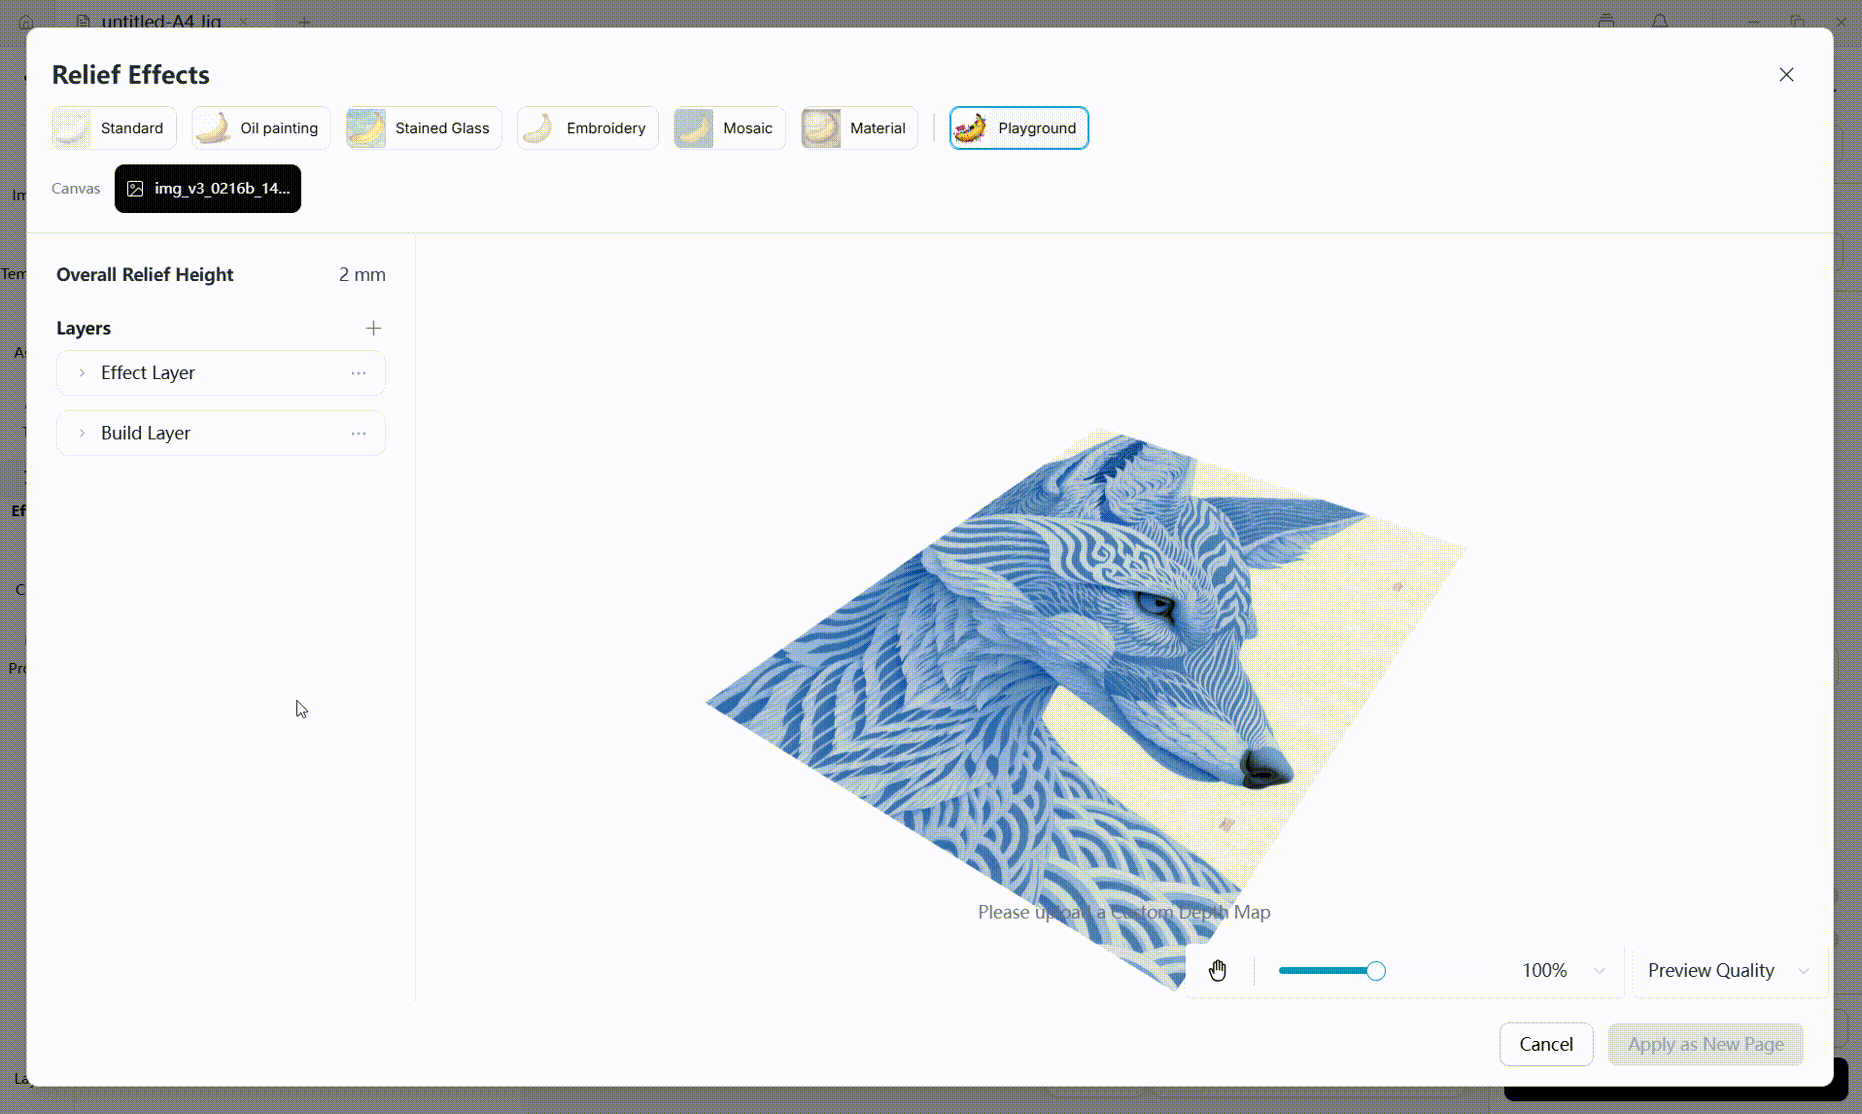Choose the Stained Glass effect
Viewport: 1862px width, 1114px height.
pyautogui.click(x=424, y=128)
